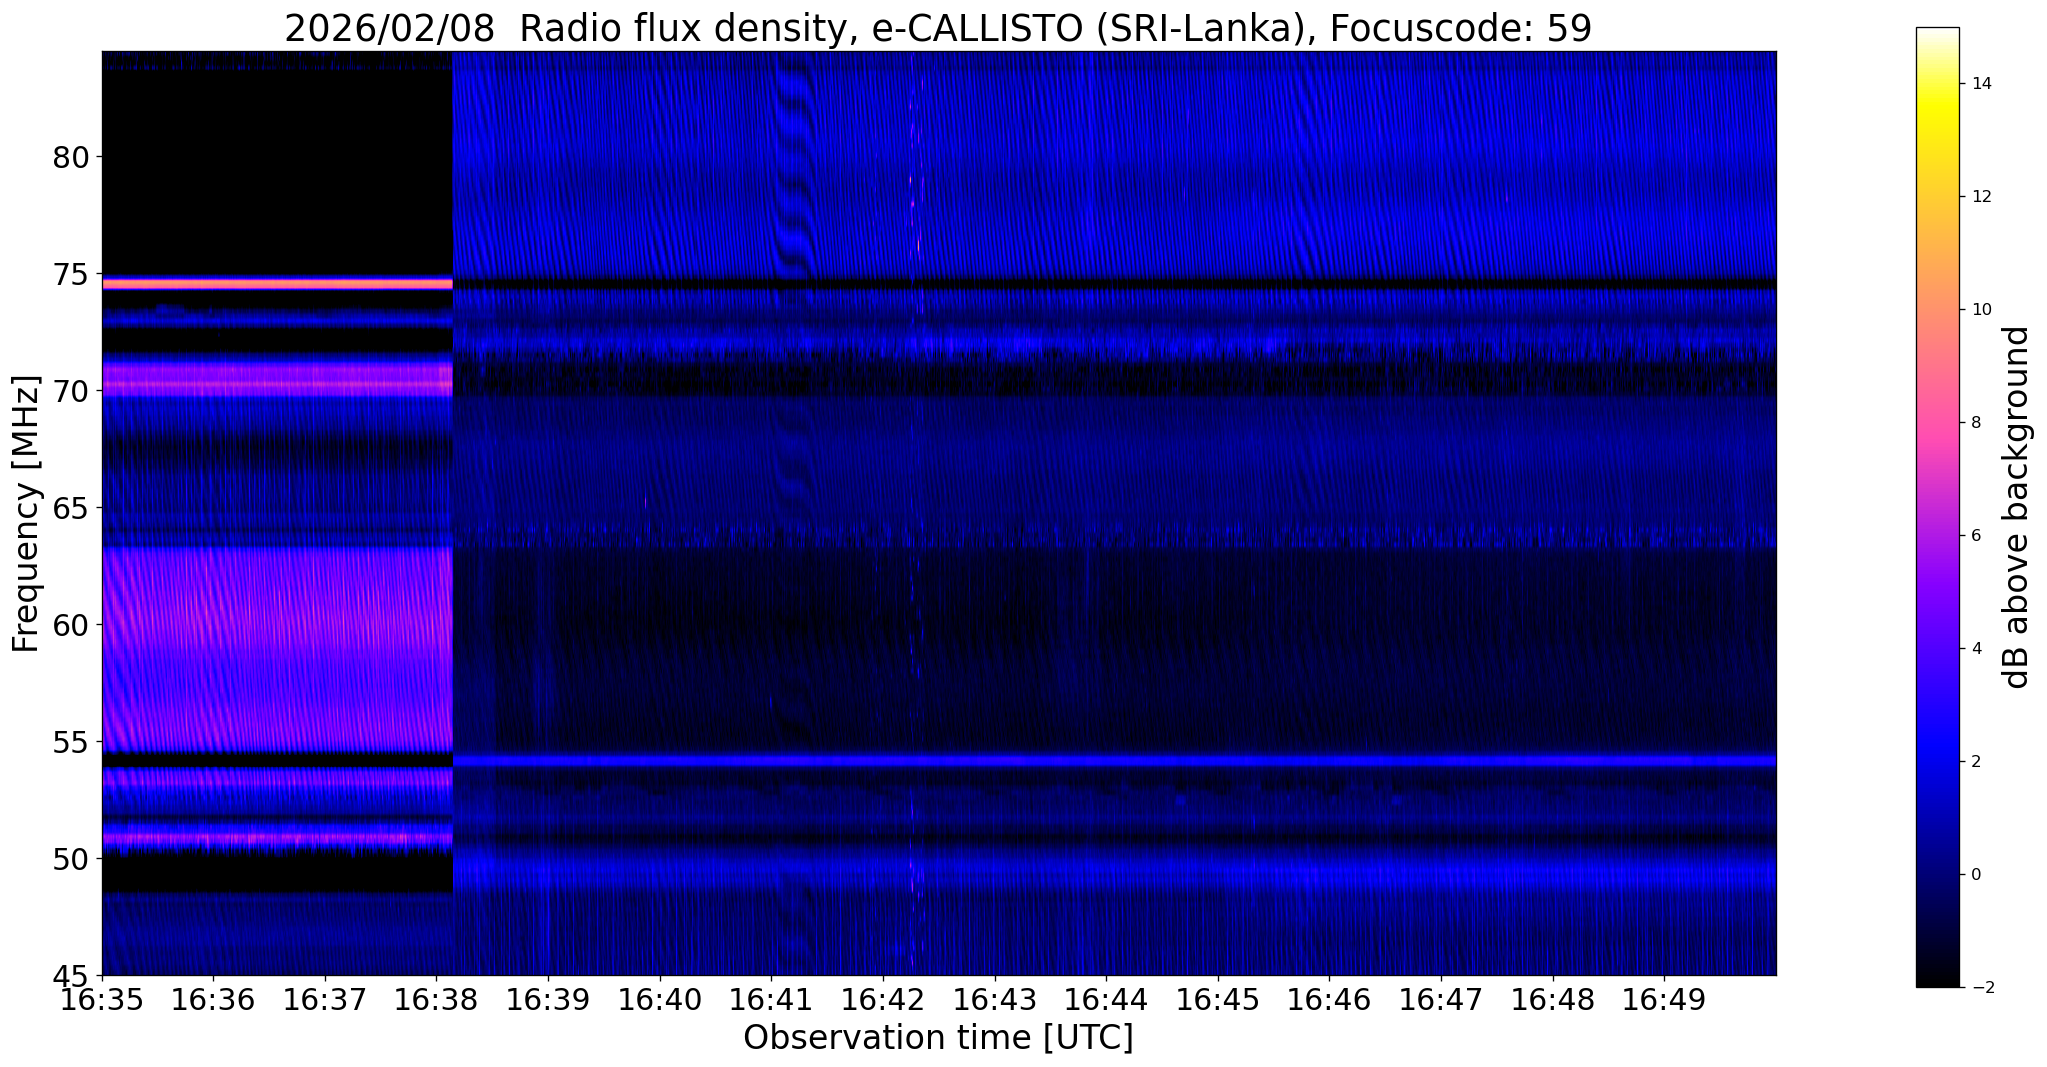
Task: Click the 16:36 time tick label
Action: [213, 998]
